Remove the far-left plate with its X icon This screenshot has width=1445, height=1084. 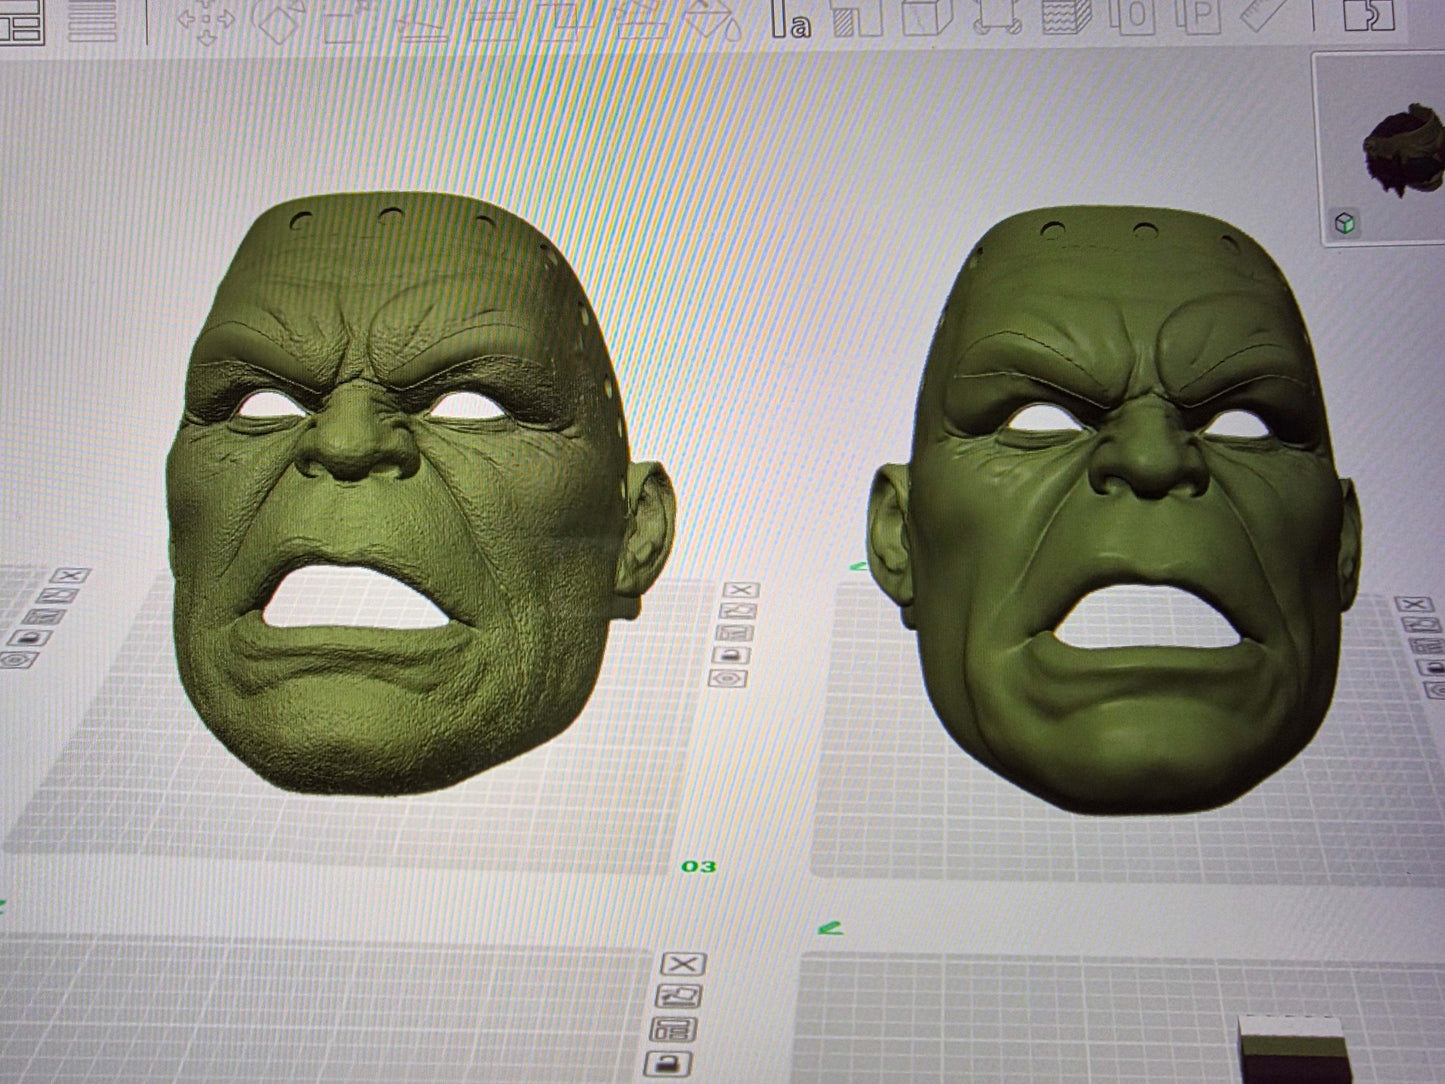[x=70, y=576]
